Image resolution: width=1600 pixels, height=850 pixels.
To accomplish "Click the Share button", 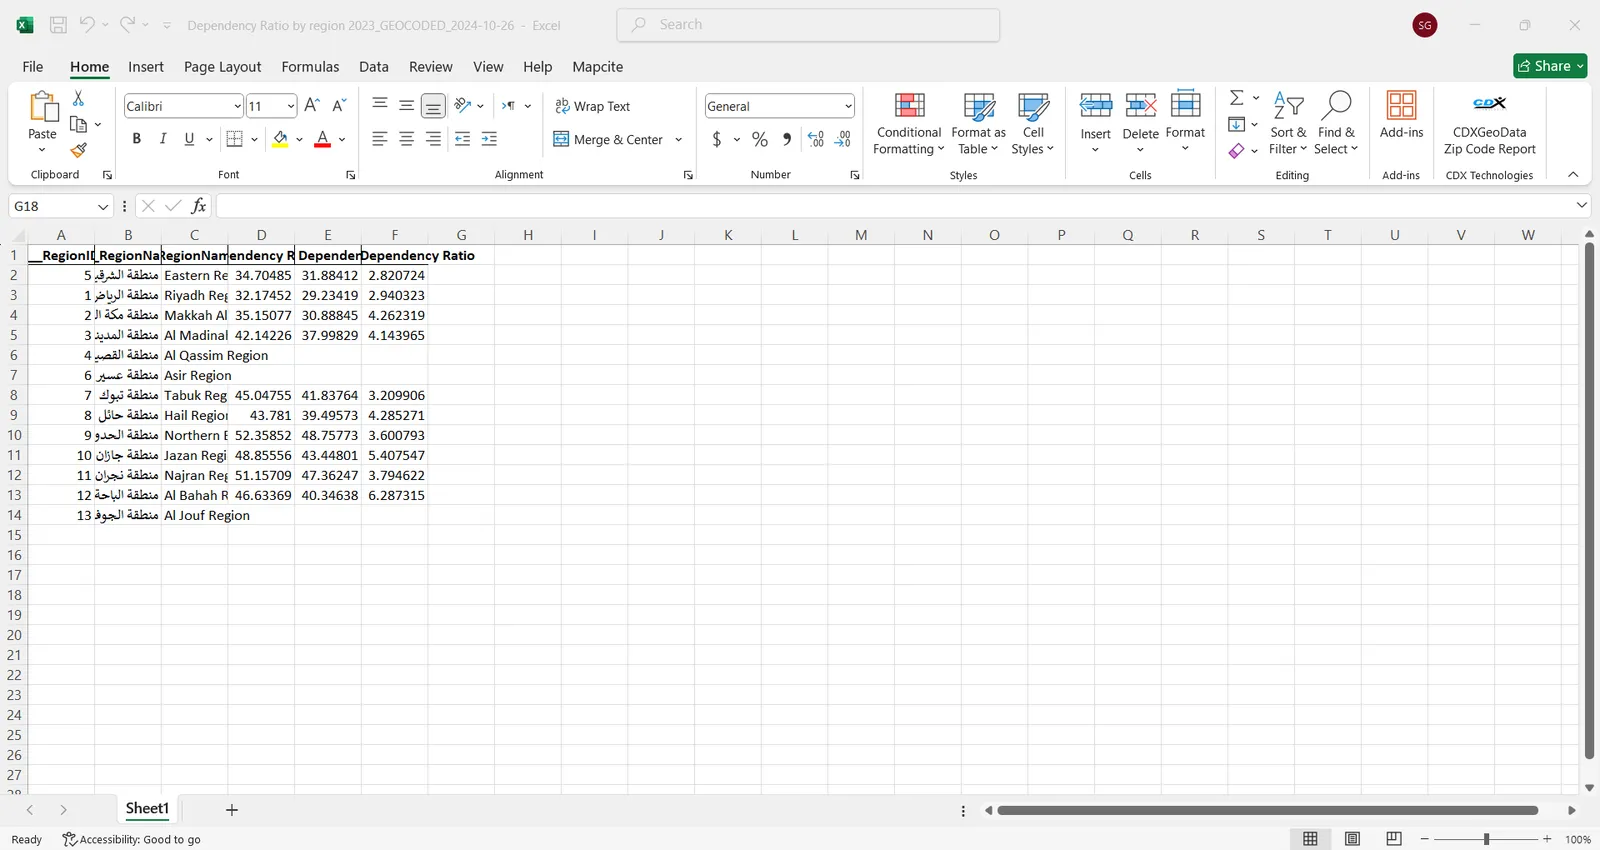I will [1550, 66].
